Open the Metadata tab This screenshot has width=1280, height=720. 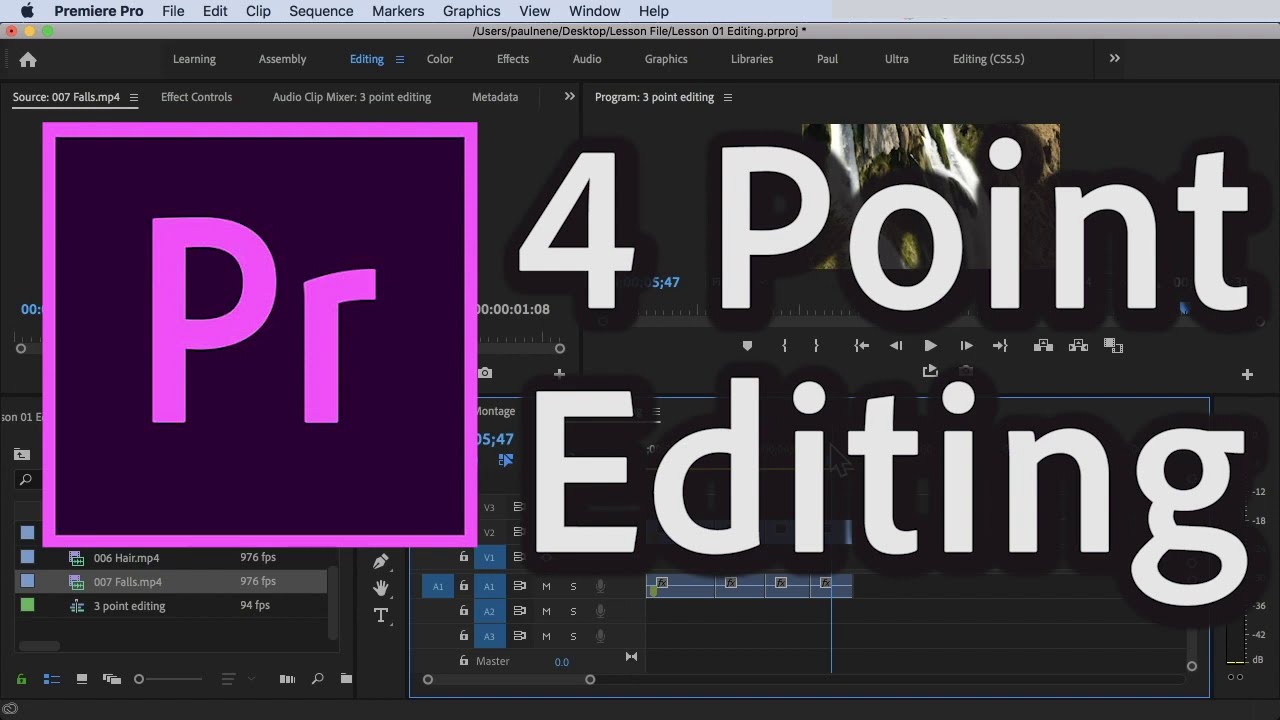pyautogui.click(x=495, y=97)
